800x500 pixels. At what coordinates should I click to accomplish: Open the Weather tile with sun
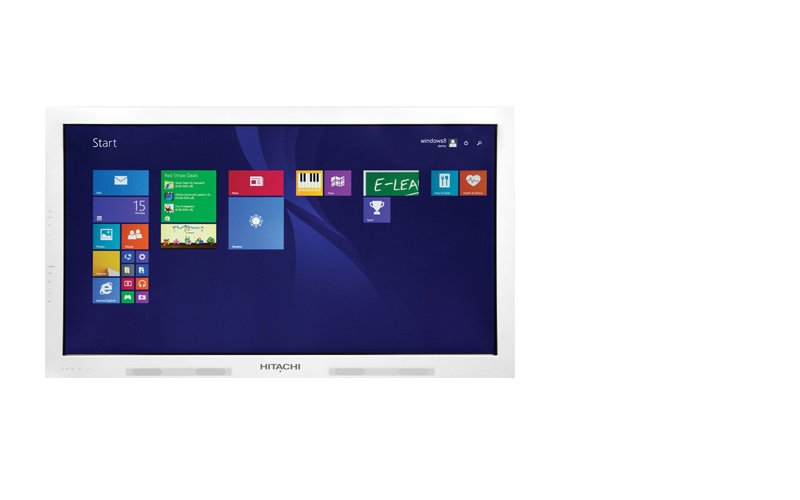click(256, 223)
